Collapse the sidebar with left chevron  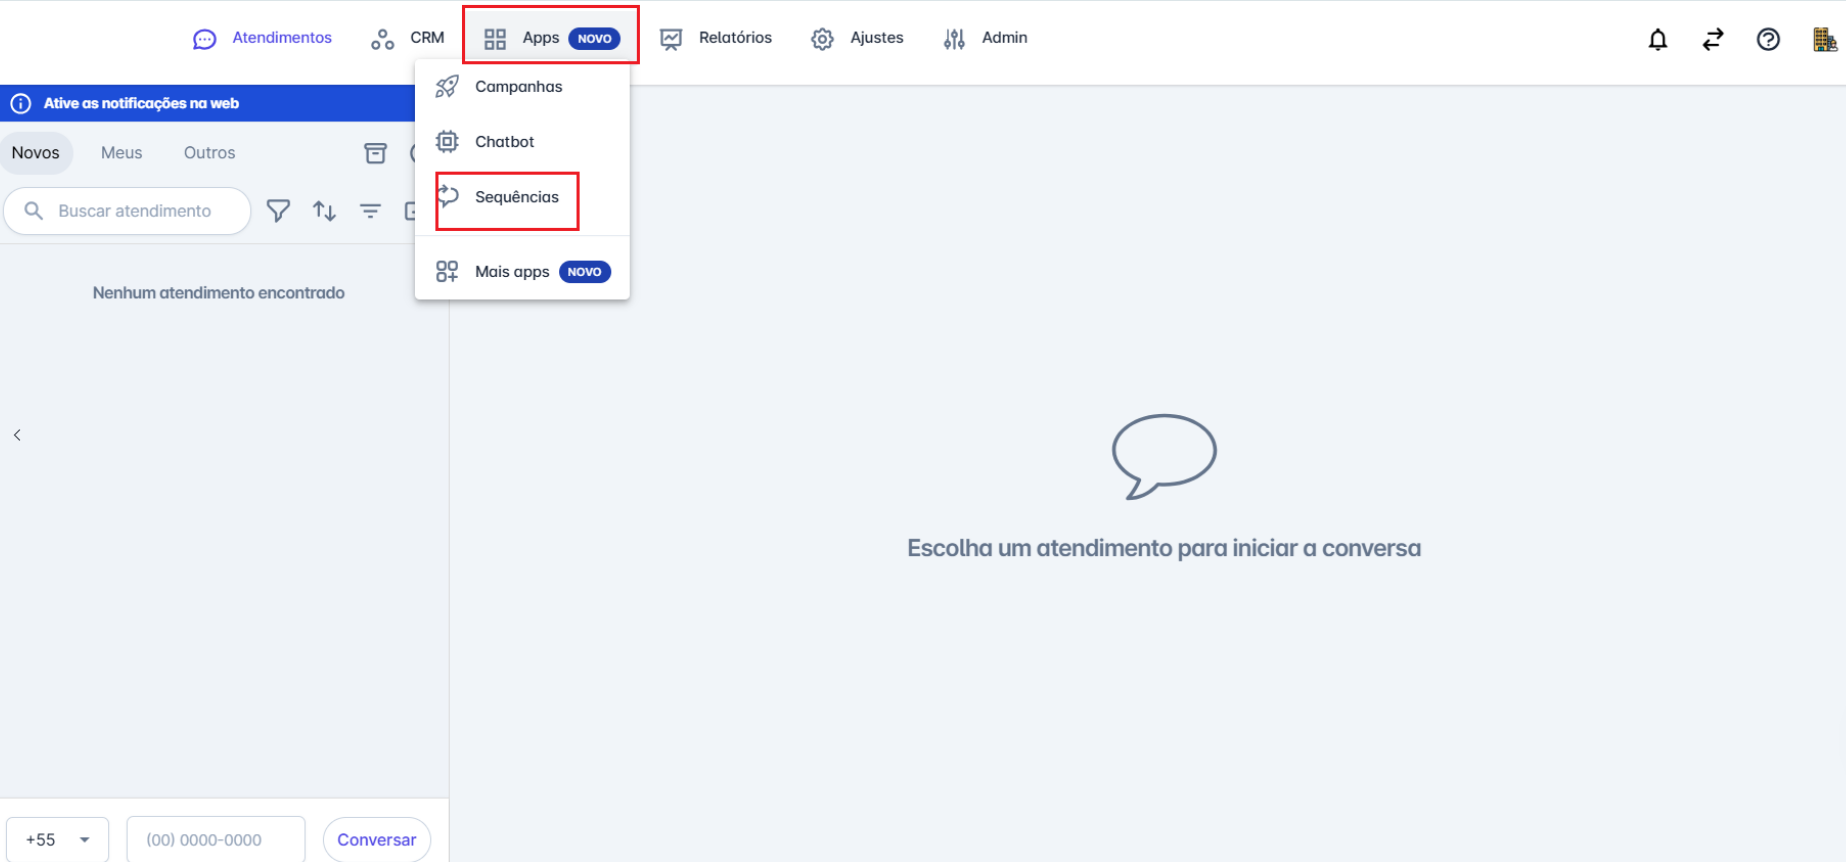click(x=17, y=435)
